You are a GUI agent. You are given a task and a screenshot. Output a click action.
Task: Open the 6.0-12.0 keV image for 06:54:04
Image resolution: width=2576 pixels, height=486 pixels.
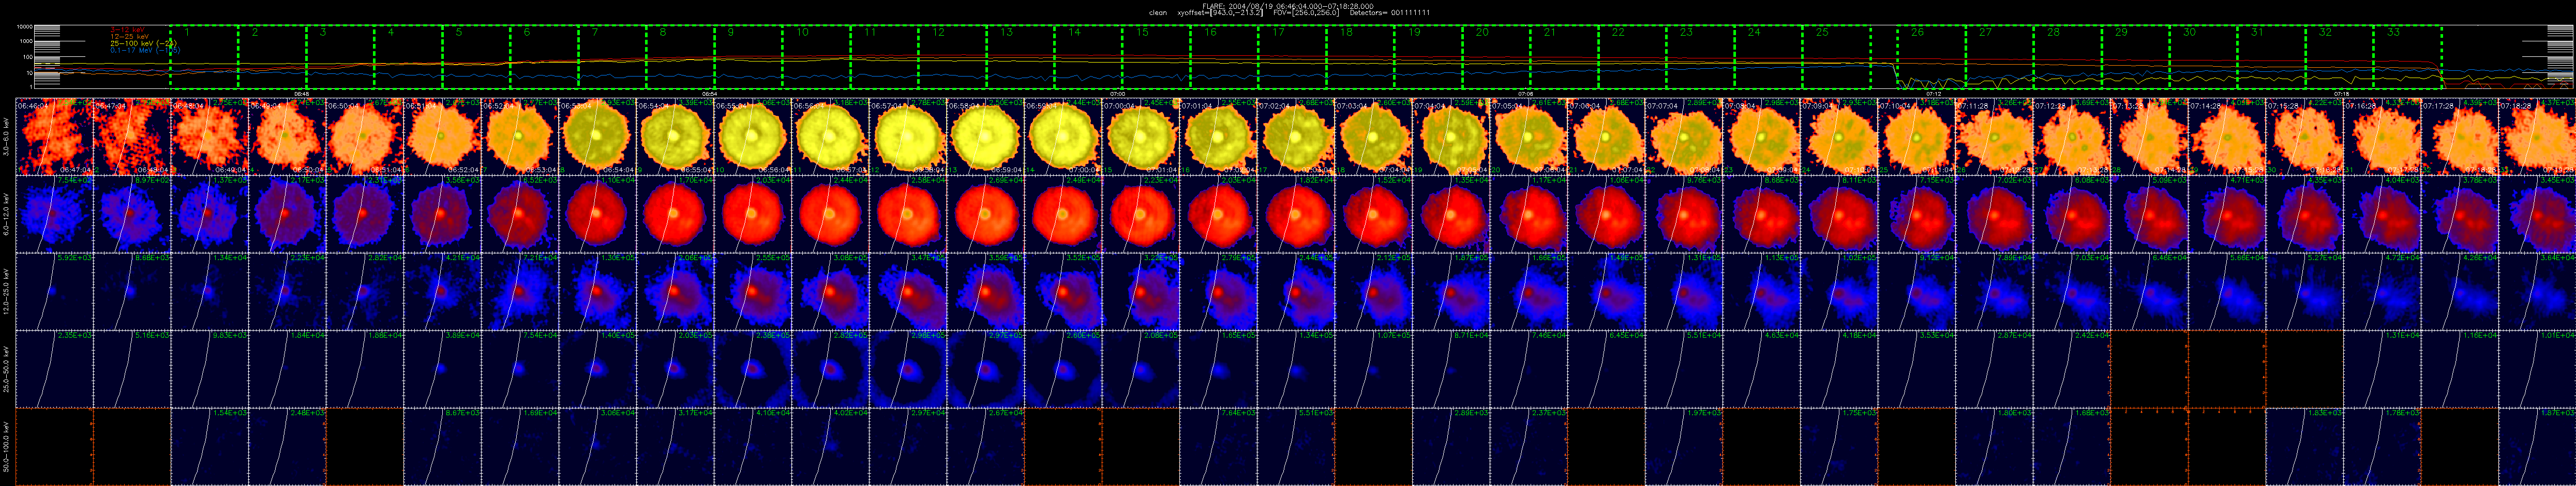[676, 214]
